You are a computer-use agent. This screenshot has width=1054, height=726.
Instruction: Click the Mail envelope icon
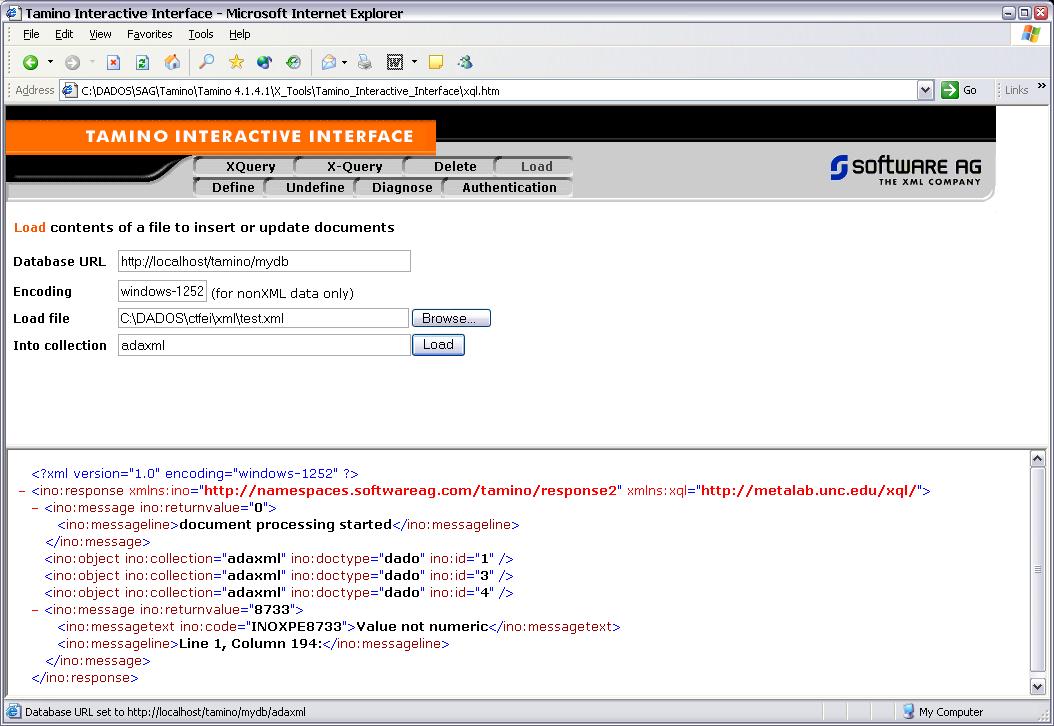329,63
